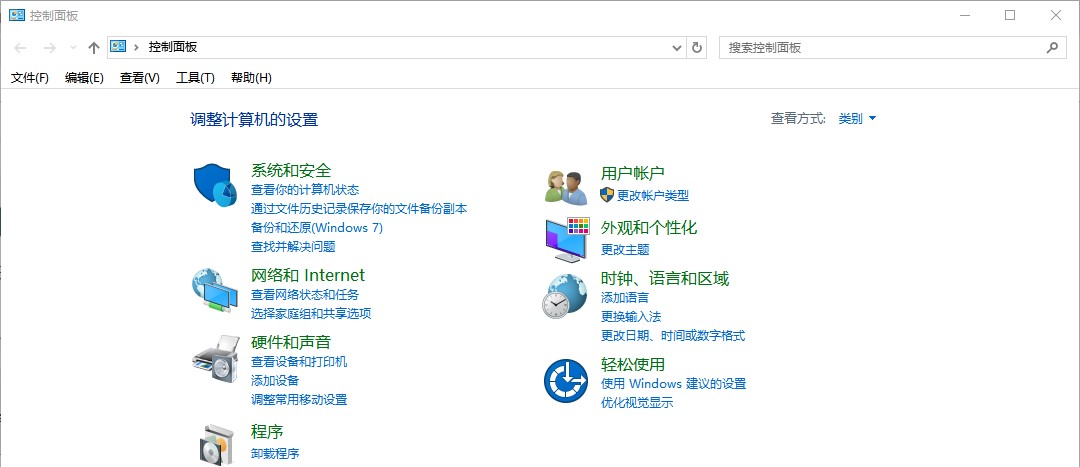Open the 文件(F) menu
The height and width of the screenshot is (467, 1080).
[30, 78]
